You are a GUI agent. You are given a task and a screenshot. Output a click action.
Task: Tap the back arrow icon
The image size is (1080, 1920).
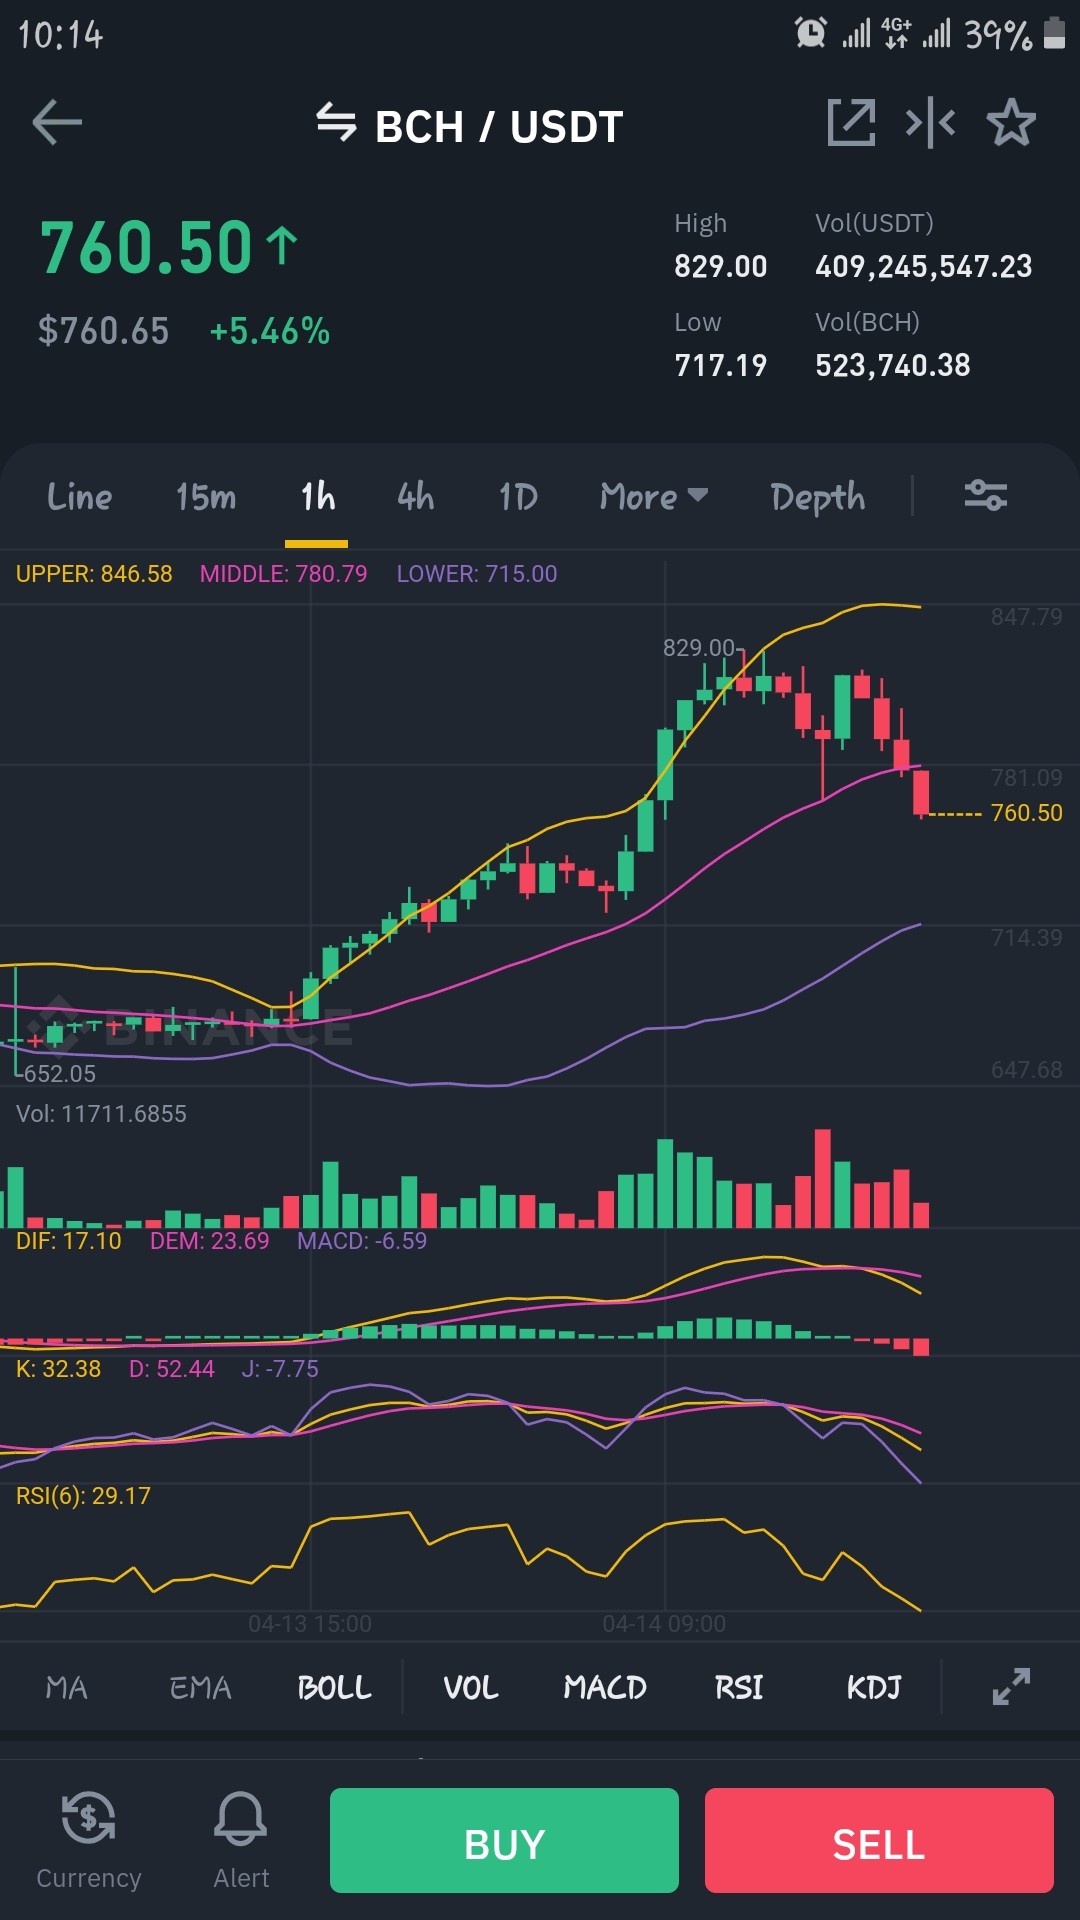point(57,123)
